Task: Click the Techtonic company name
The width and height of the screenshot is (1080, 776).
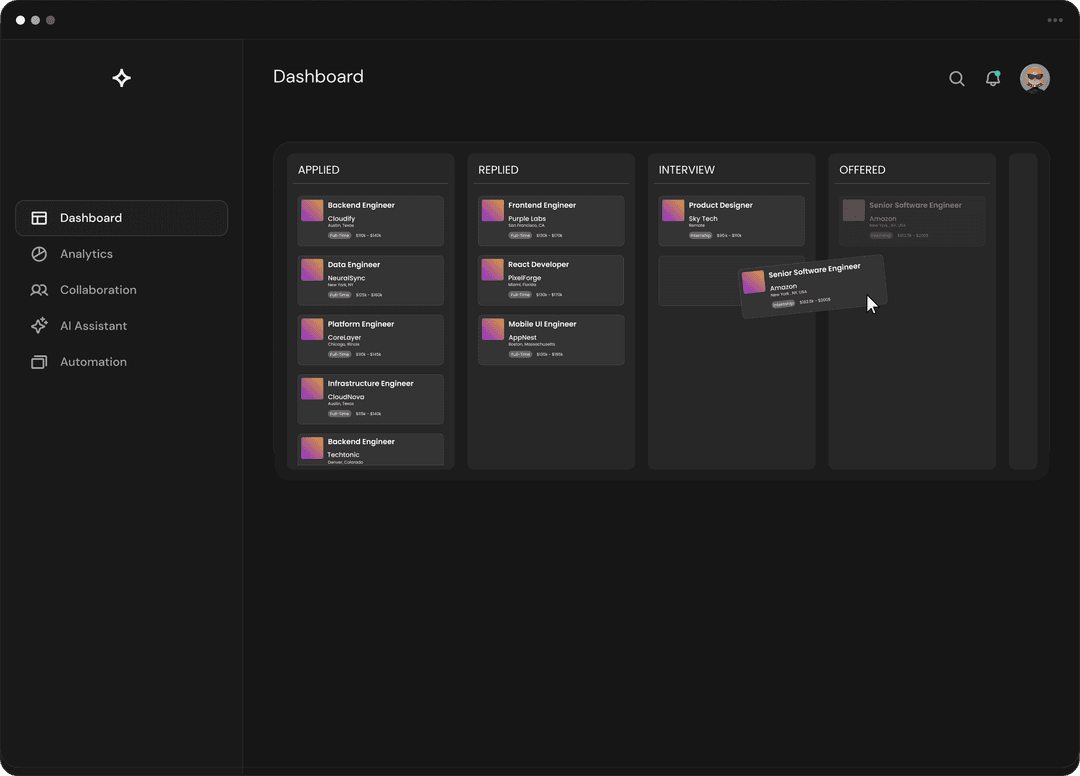Action: coord(343,455)
